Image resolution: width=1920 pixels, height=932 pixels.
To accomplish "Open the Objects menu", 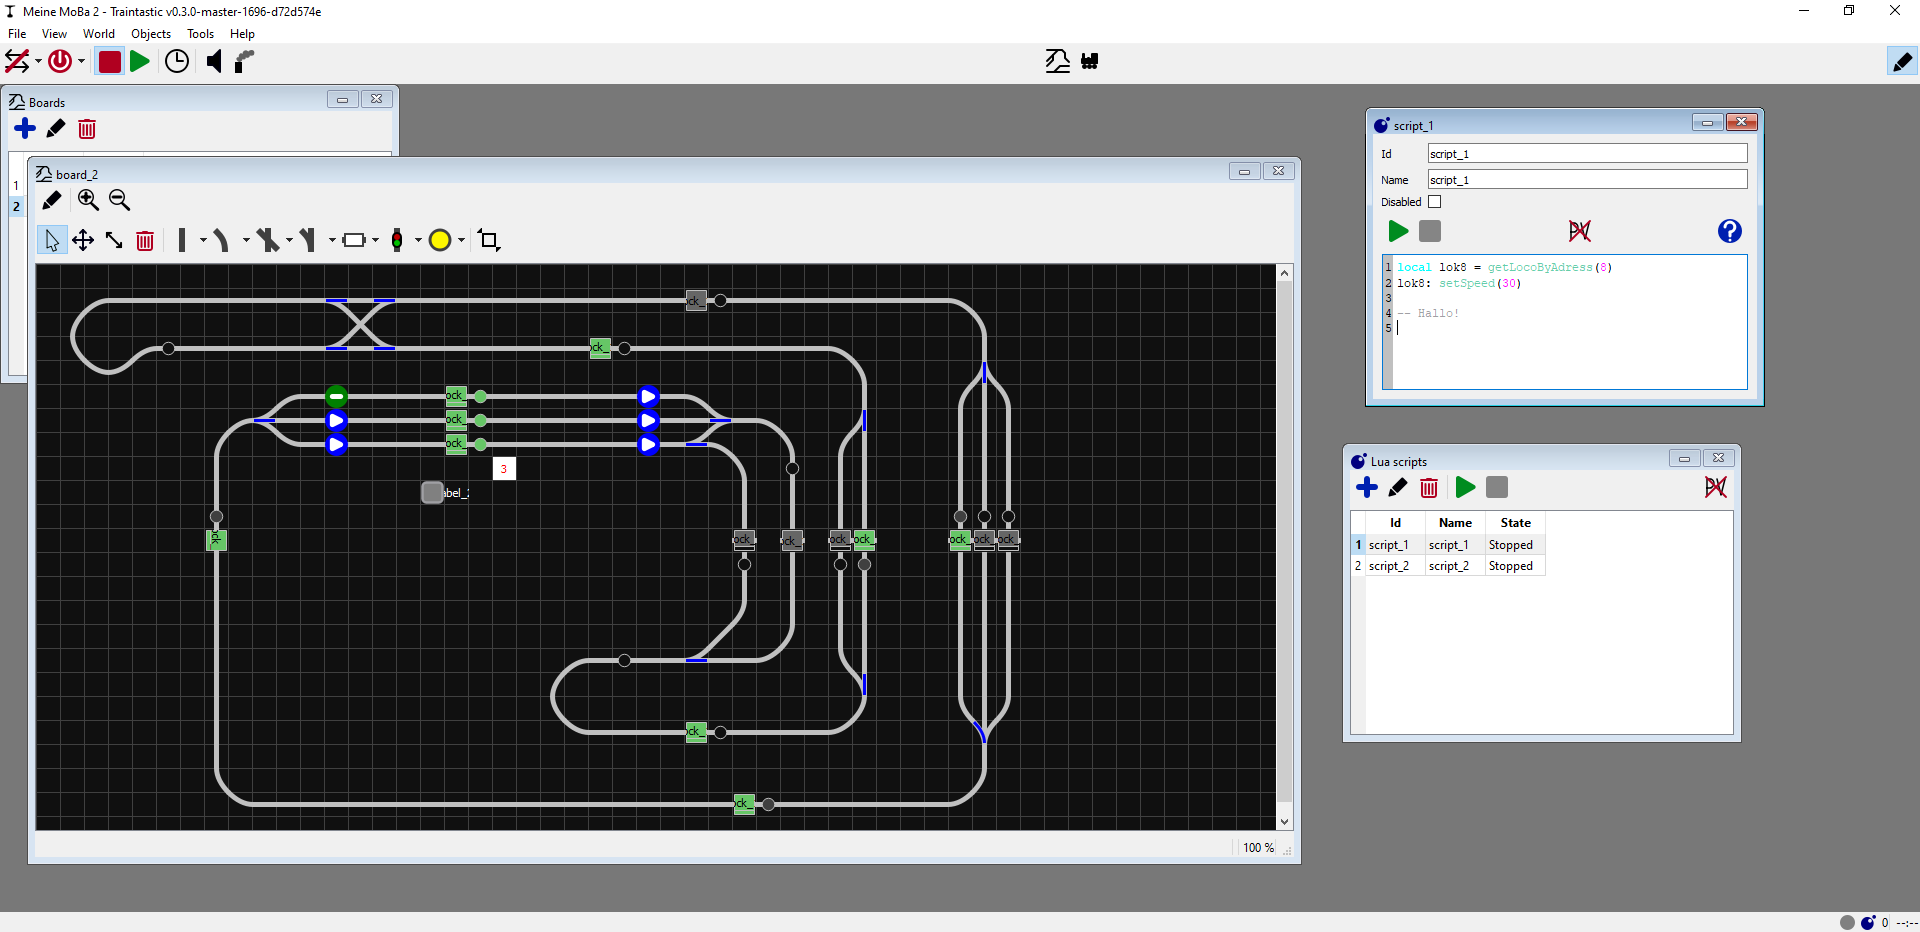I will pyautogui.click(x=151, y=34).
